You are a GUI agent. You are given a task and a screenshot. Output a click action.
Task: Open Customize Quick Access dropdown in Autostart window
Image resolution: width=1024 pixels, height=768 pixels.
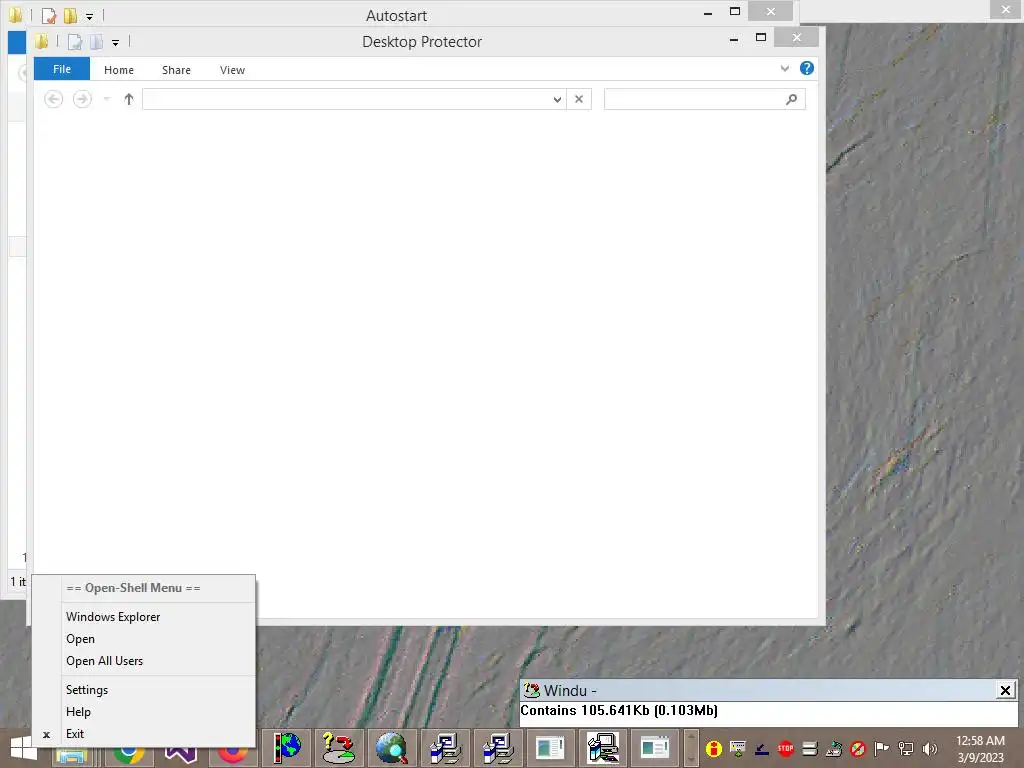point(89,16)
